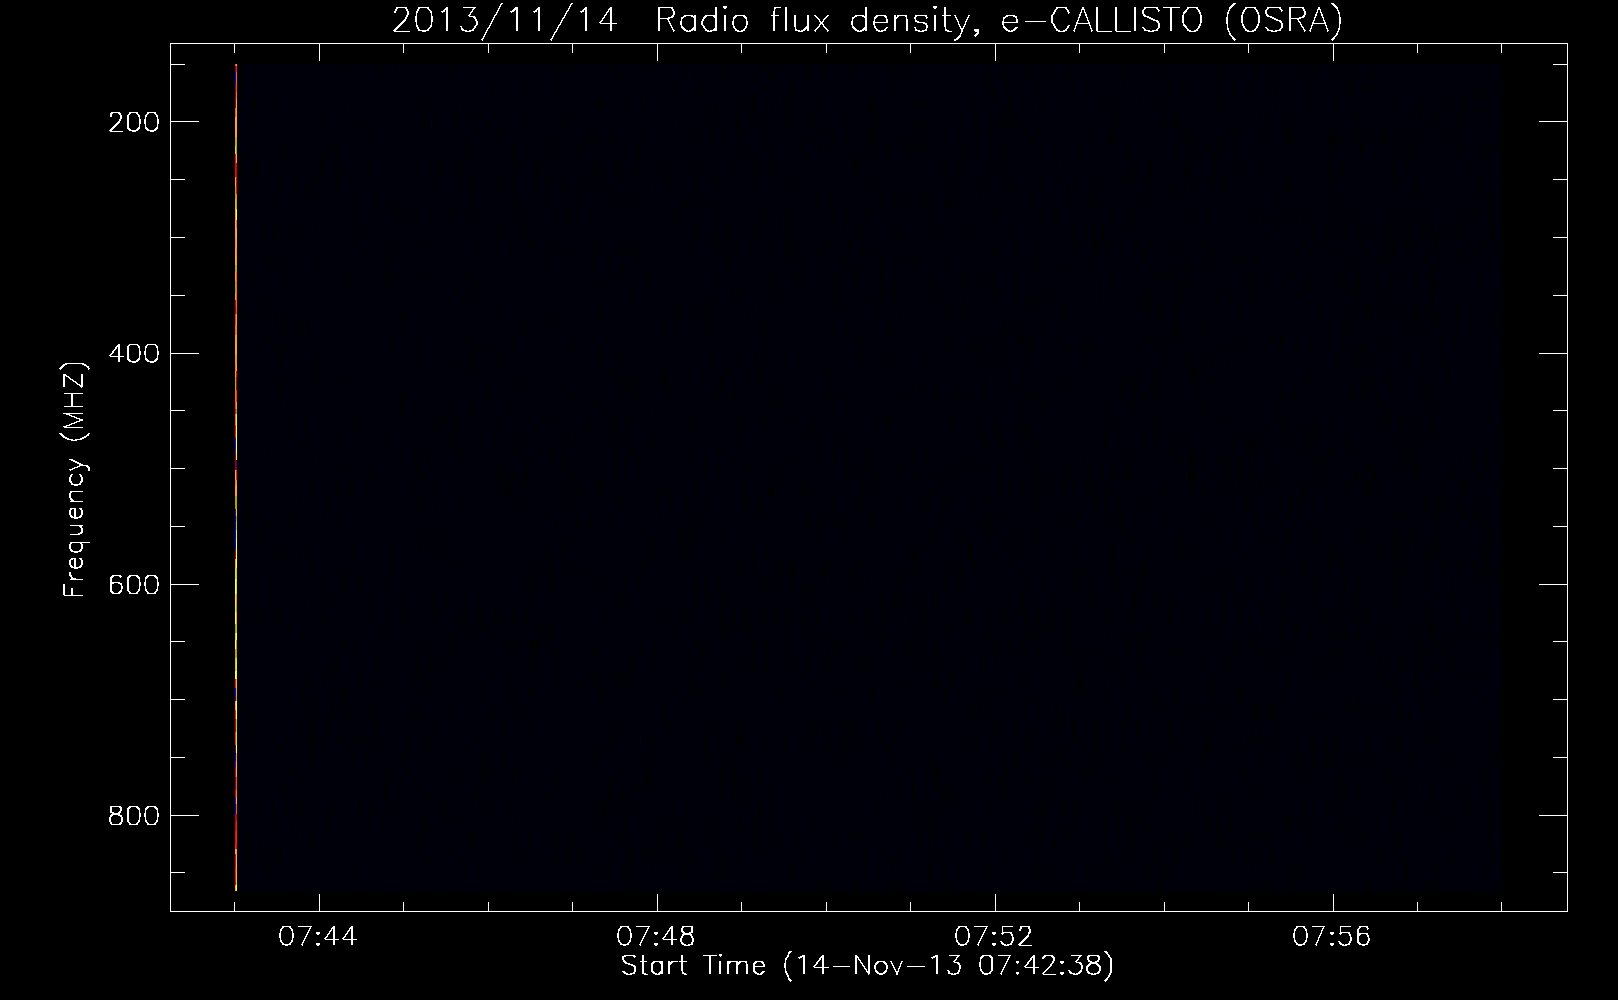Click the 400 frequency tick label
Viewport: 1618px width, 1000px height.
tap(133, 353)
